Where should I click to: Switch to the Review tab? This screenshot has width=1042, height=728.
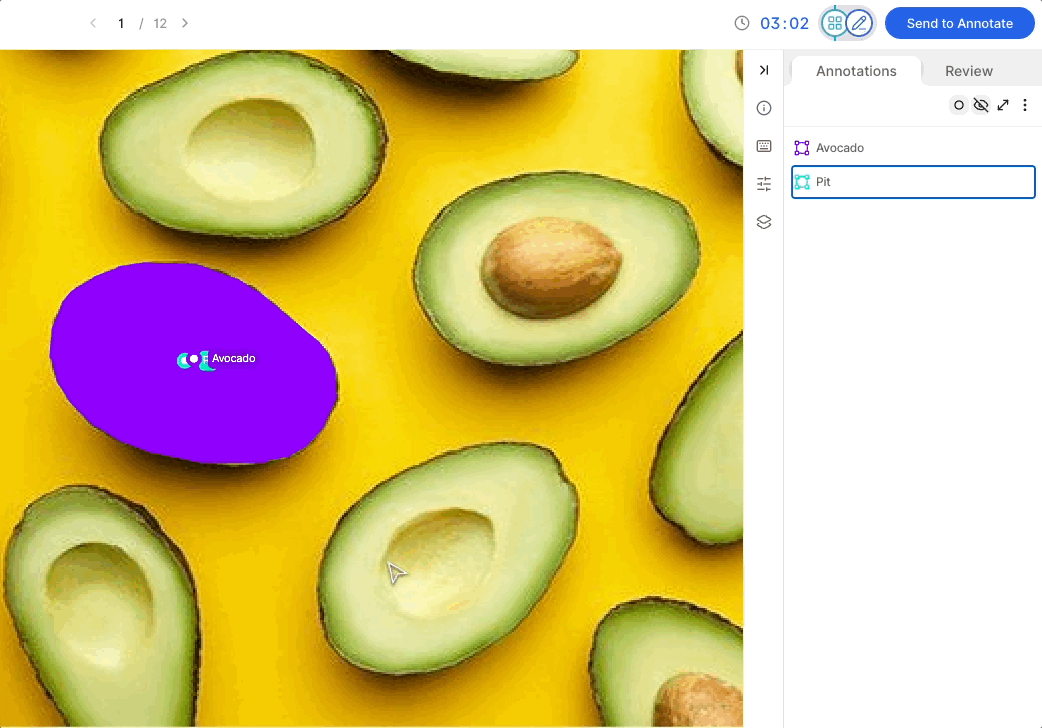pos(968,71)
